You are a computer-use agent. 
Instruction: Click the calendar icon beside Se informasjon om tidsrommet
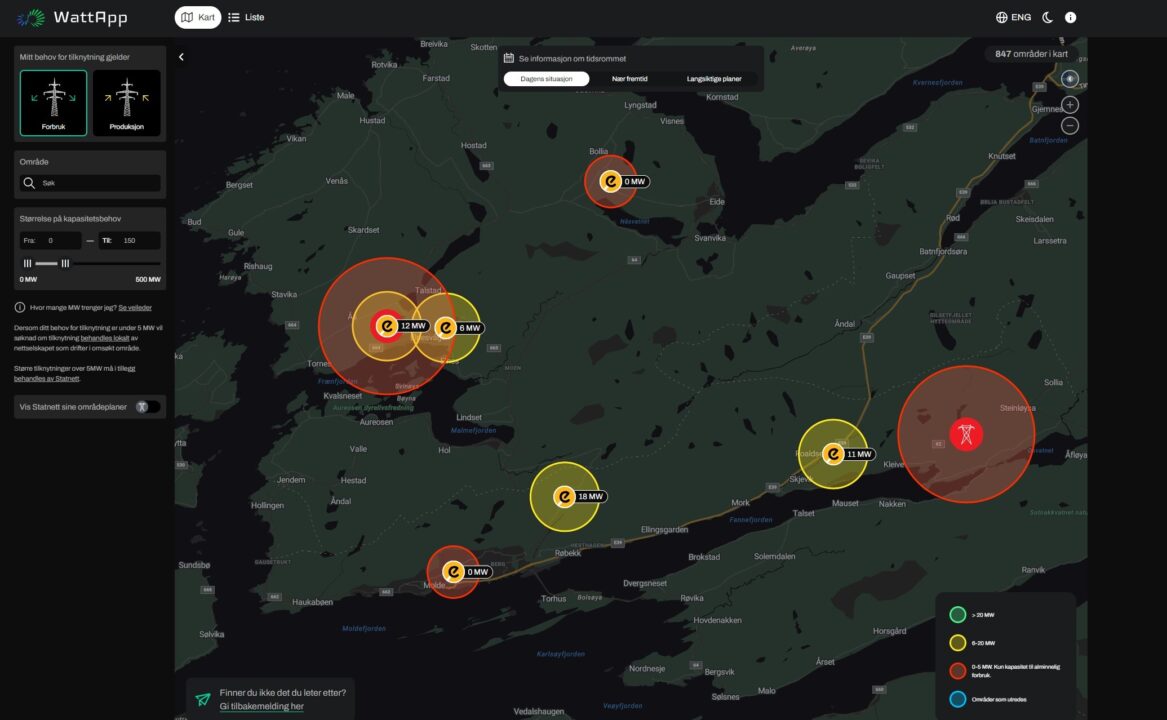pyautogui.click(x=509, y=57)
